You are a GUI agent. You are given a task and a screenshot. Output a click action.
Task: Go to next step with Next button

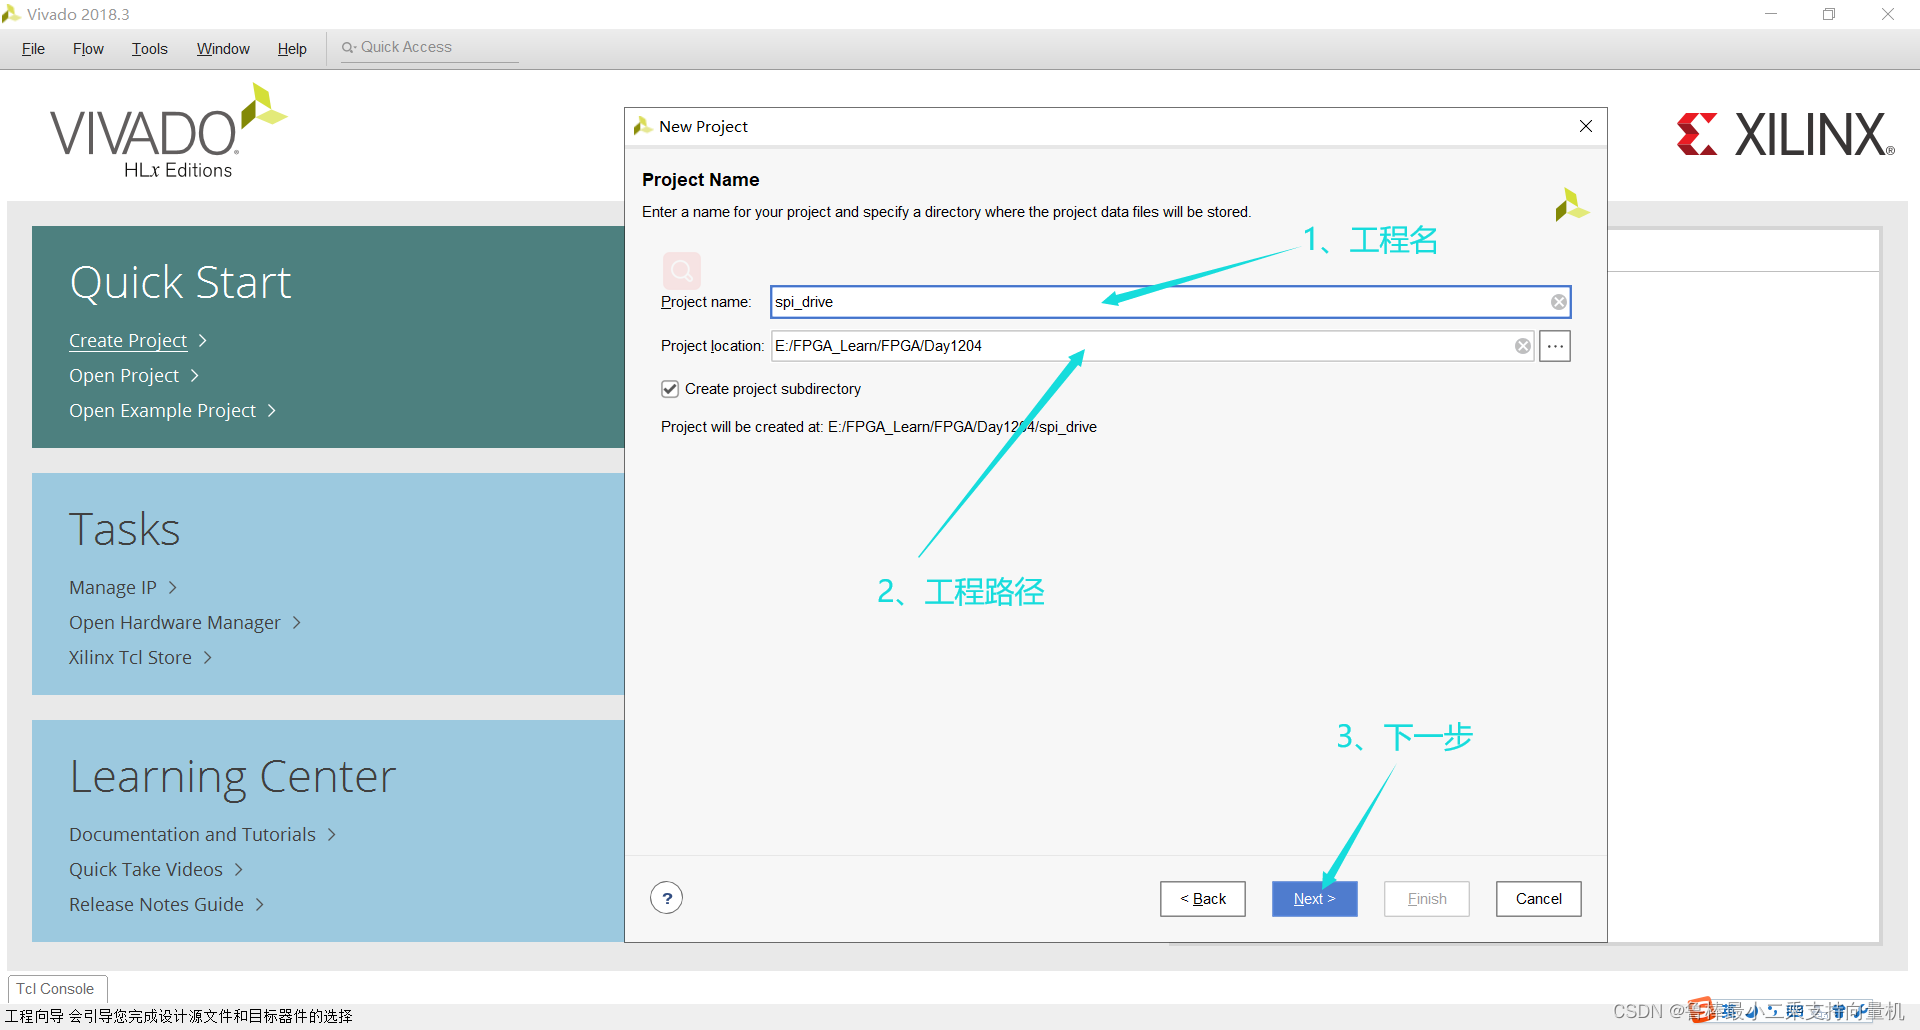pos(1314,899)
